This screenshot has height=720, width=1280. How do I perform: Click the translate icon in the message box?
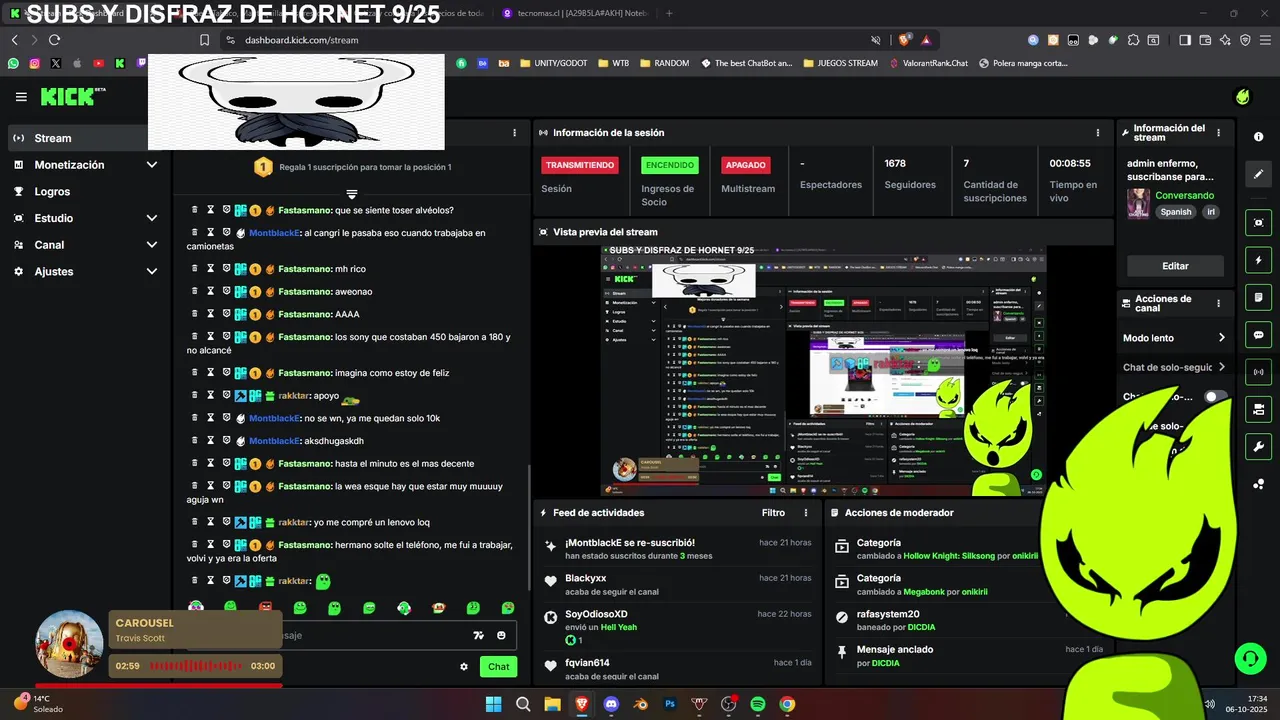point(478,635)
